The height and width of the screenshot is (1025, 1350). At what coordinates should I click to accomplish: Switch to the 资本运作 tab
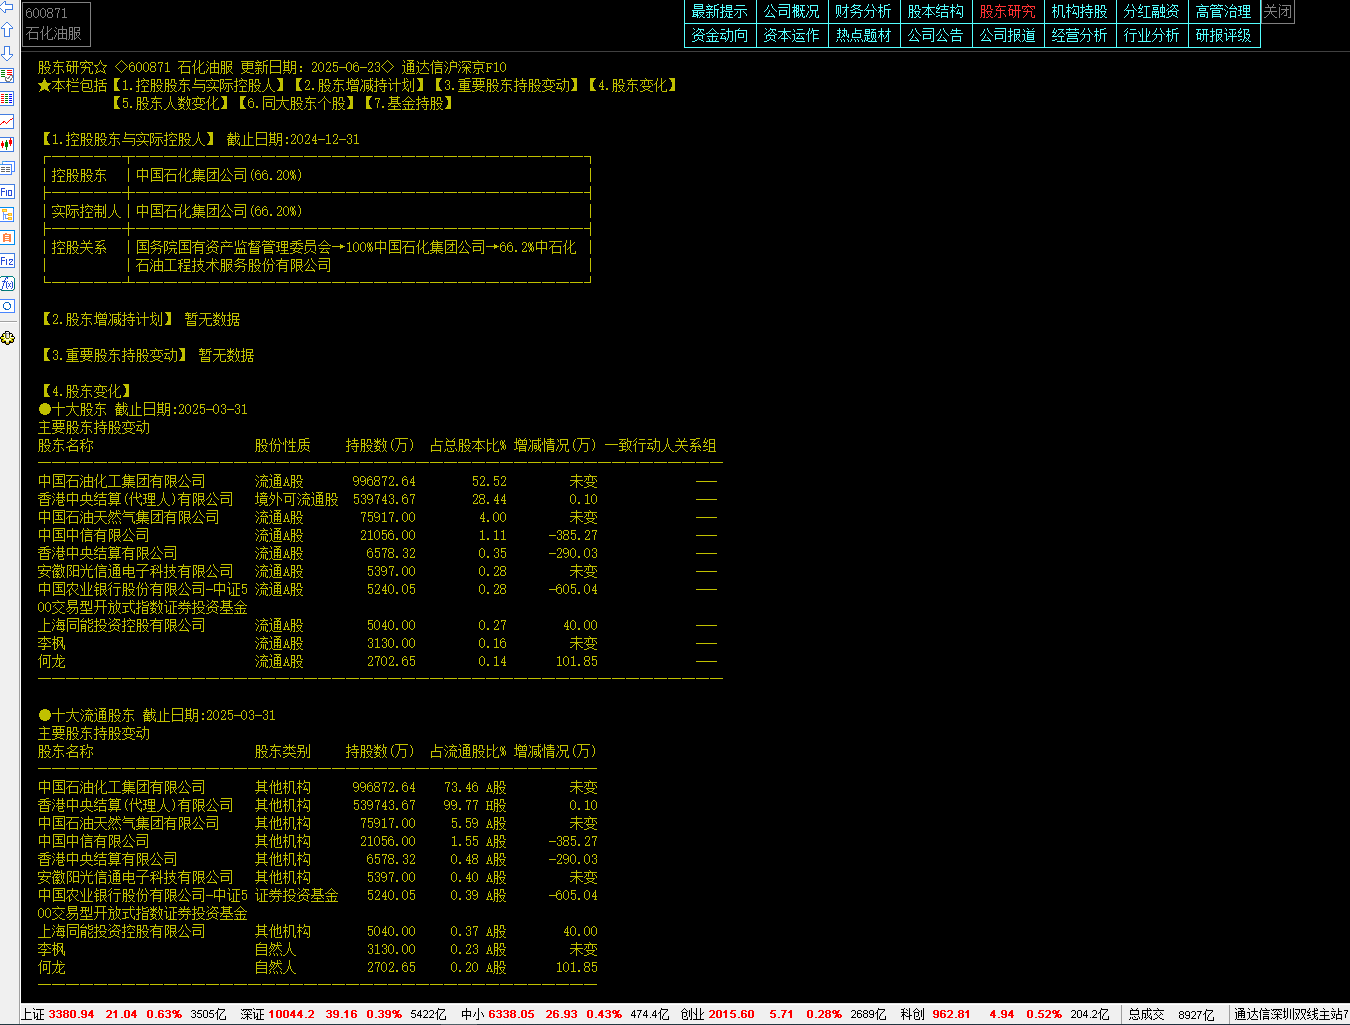click(x=792, y=36)
